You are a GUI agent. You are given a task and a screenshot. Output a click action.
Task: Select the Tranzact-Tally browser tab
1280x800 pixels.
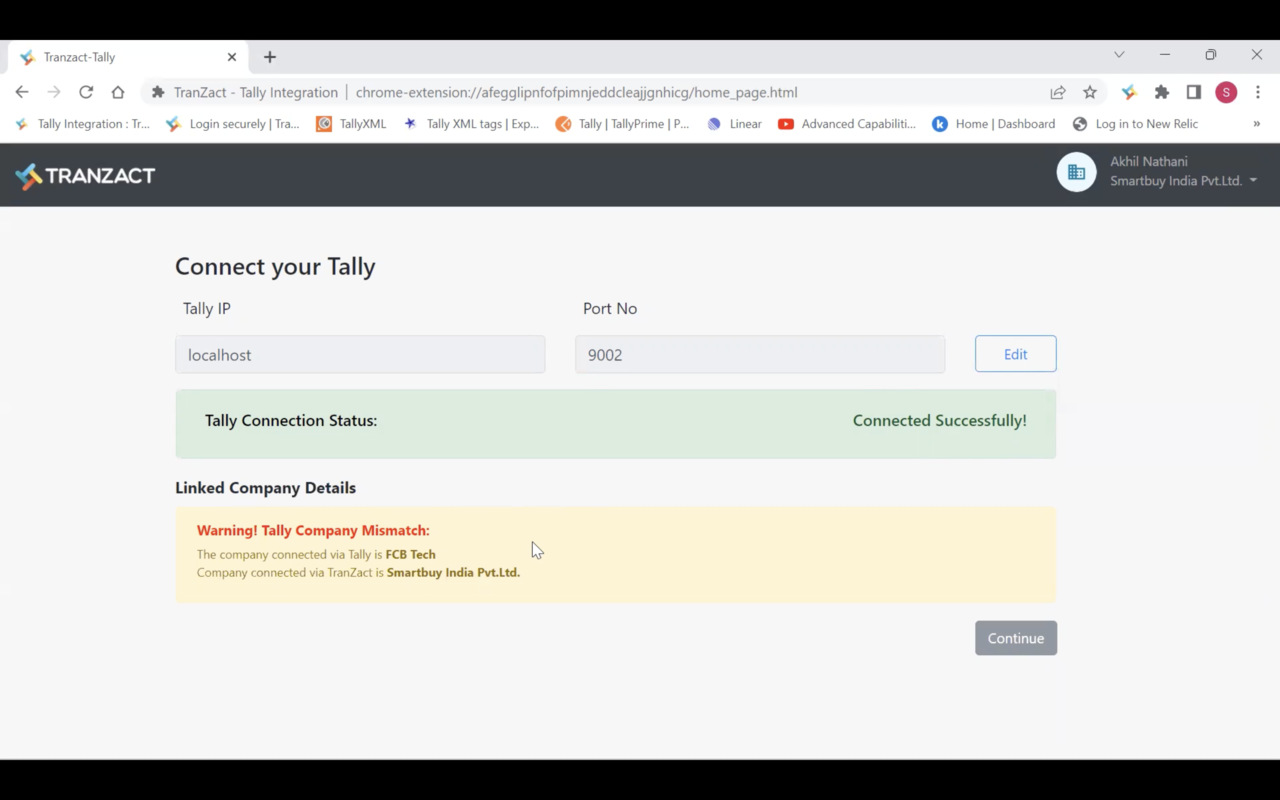tap(128, 57)
